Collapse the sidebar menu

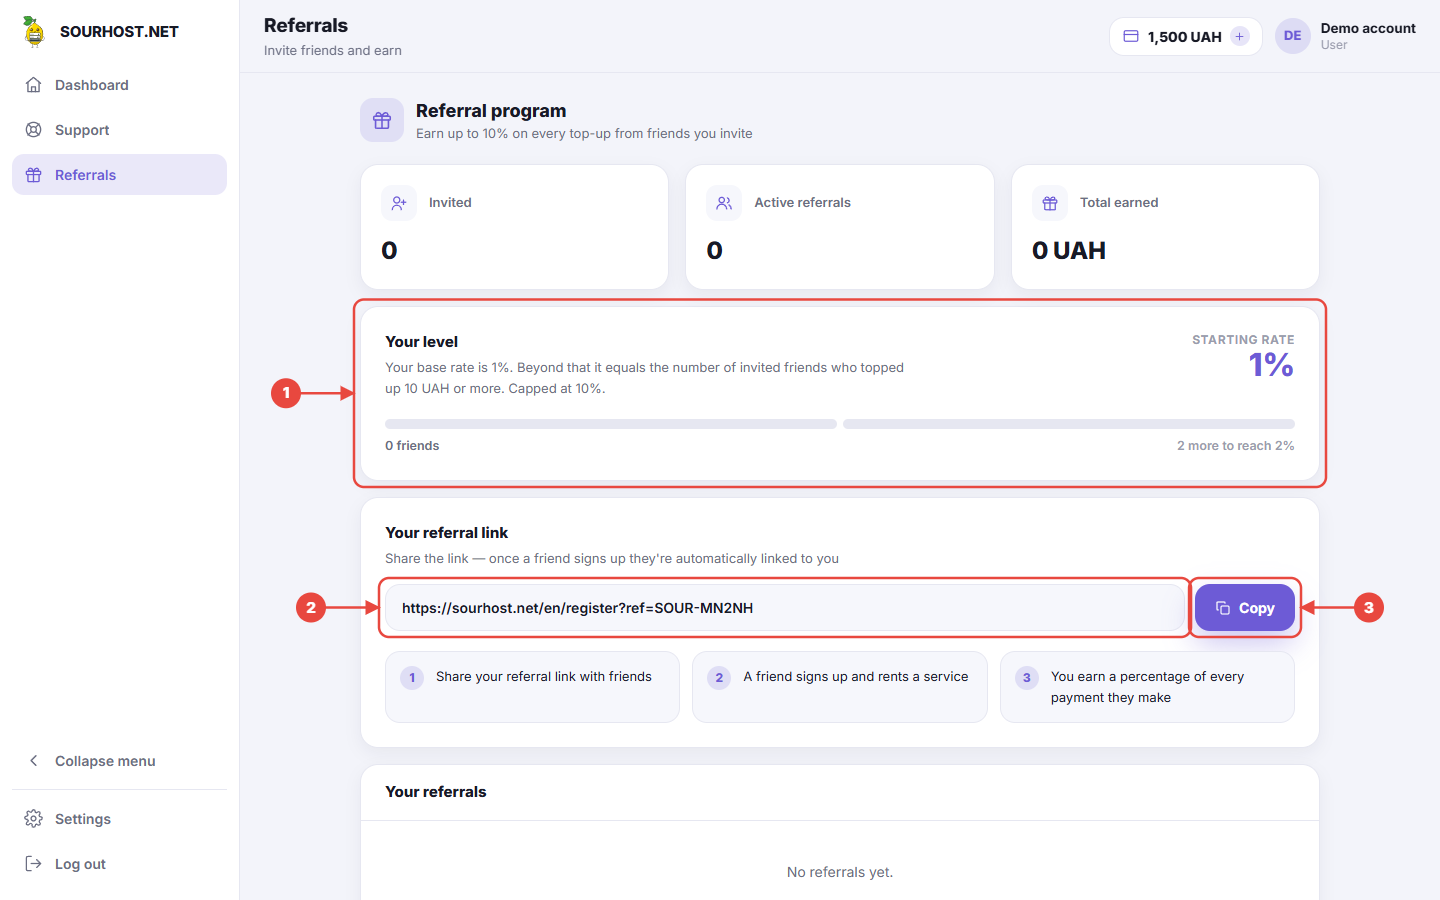pyautogui.click(x=119, y=761)
